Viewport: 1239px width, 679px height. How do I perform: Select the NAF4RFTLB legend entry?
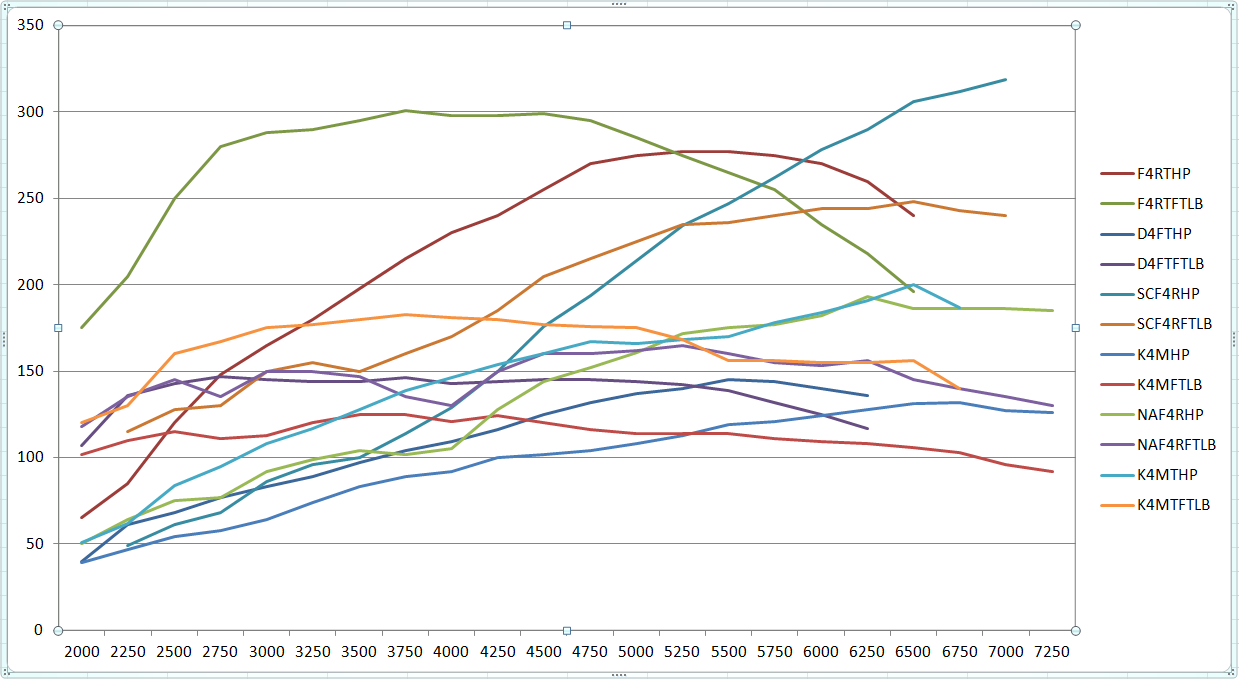[1157, 444]
